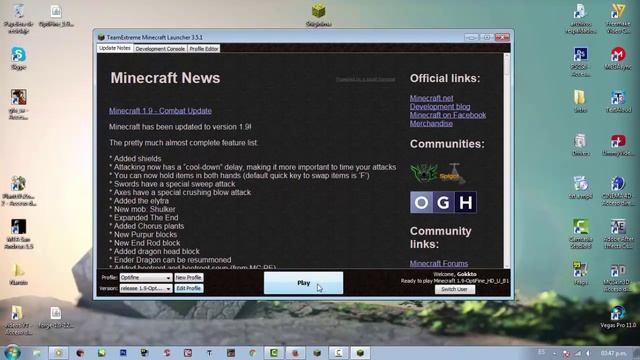Screen dimensions: 640x360
Task: Show hidden system tray icons arrow
Action: tap(554, 353)
